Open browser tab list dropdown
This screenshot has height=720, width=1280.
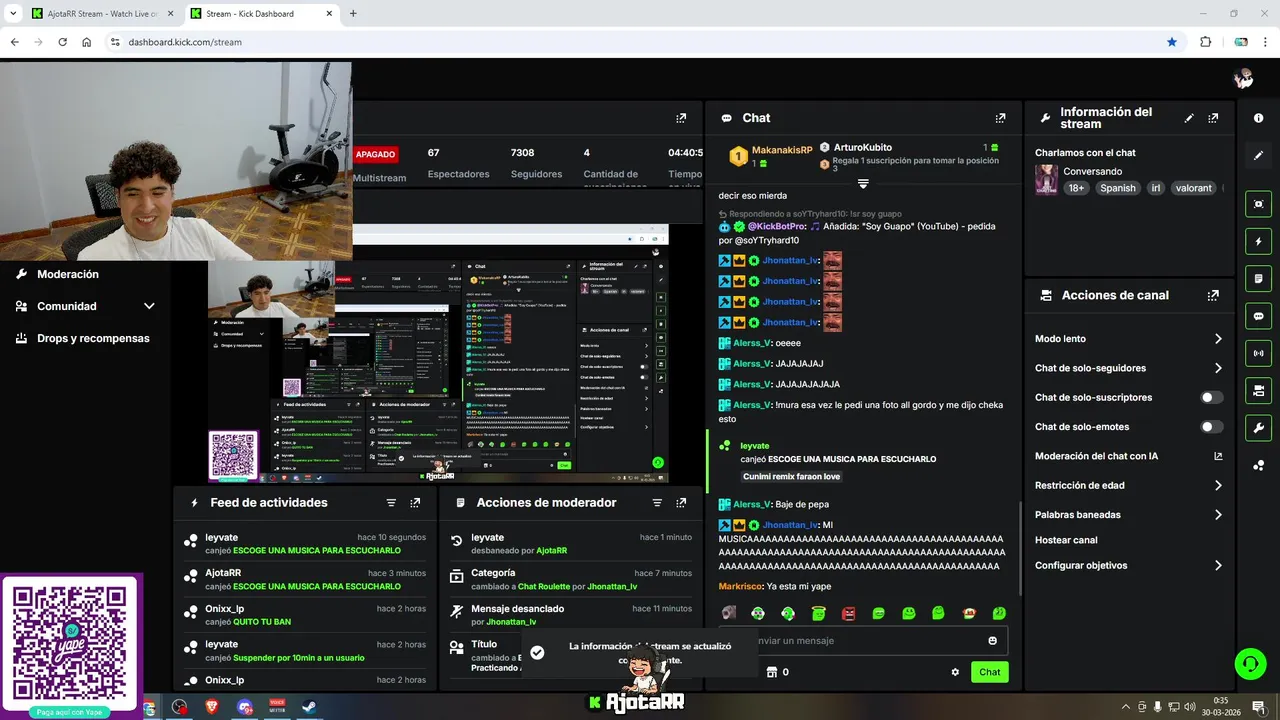(x=13, y=14)
